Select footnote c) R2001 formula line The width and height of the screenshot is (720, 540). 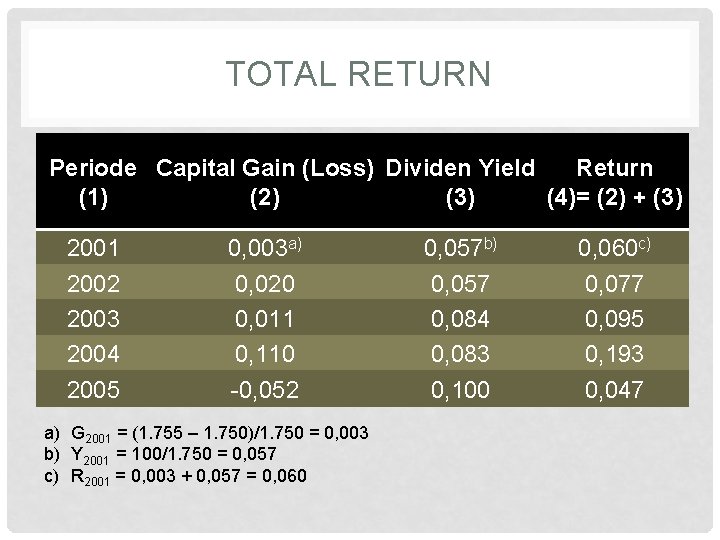click(x=175, y=474)
